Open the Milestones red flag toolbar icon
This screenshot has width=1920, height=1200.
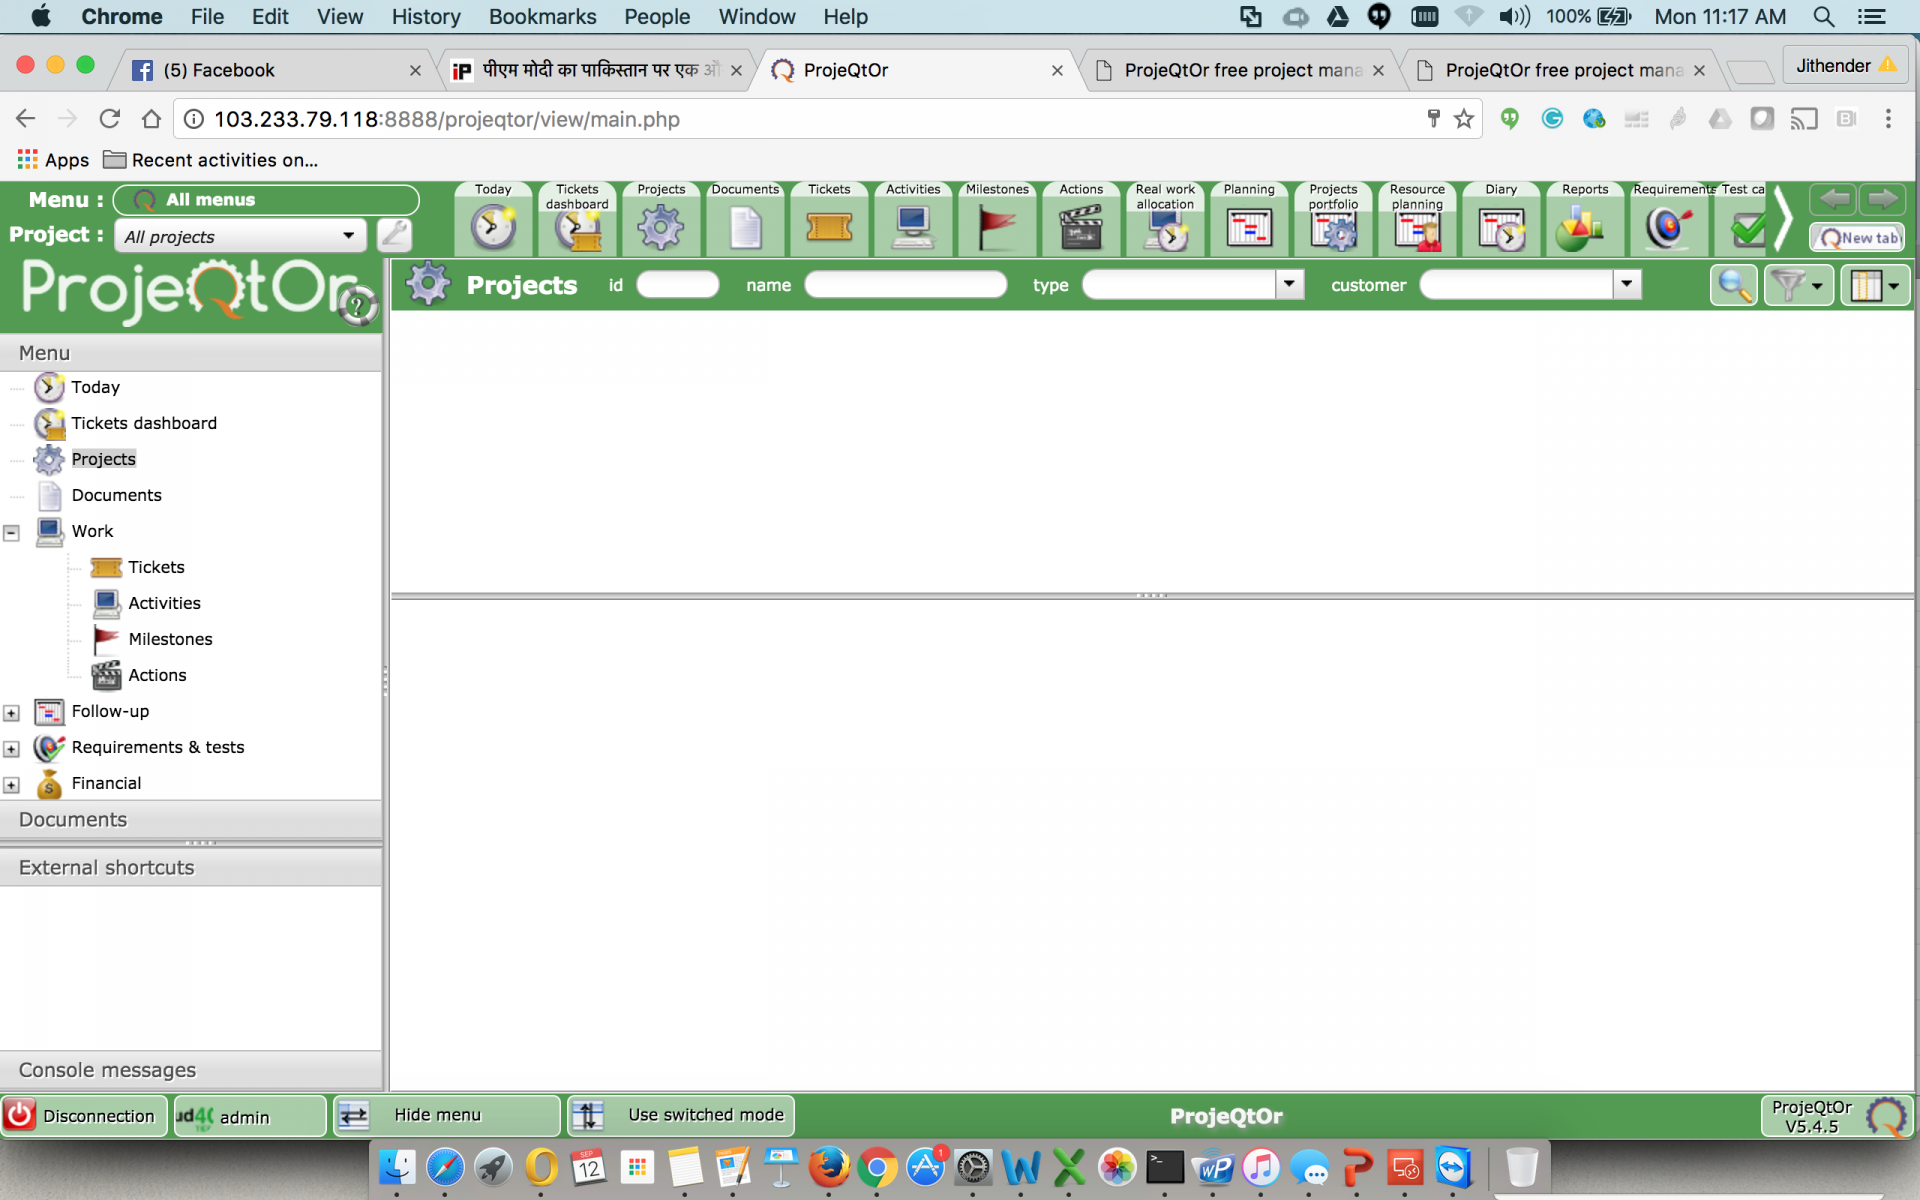click(x=996, y=228)
